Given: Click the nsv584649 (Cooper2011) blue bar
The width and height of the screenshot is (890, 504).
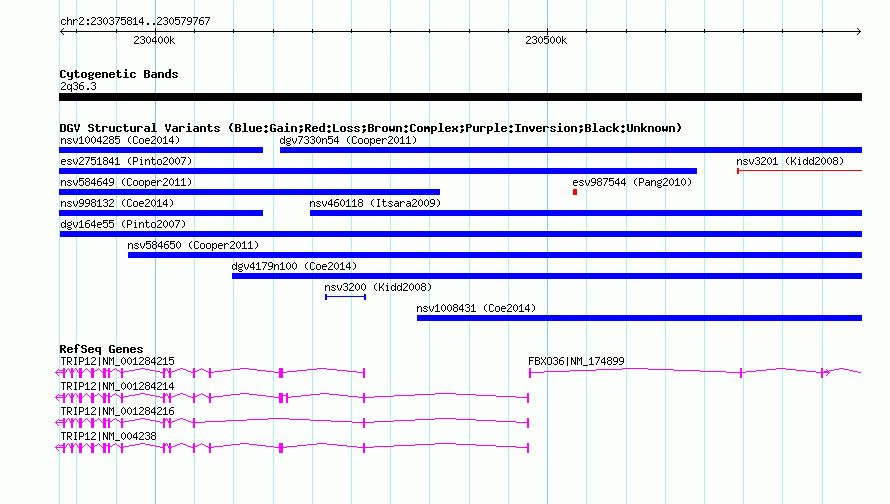Looking at the screenshot, I should (x=249, y=192).
